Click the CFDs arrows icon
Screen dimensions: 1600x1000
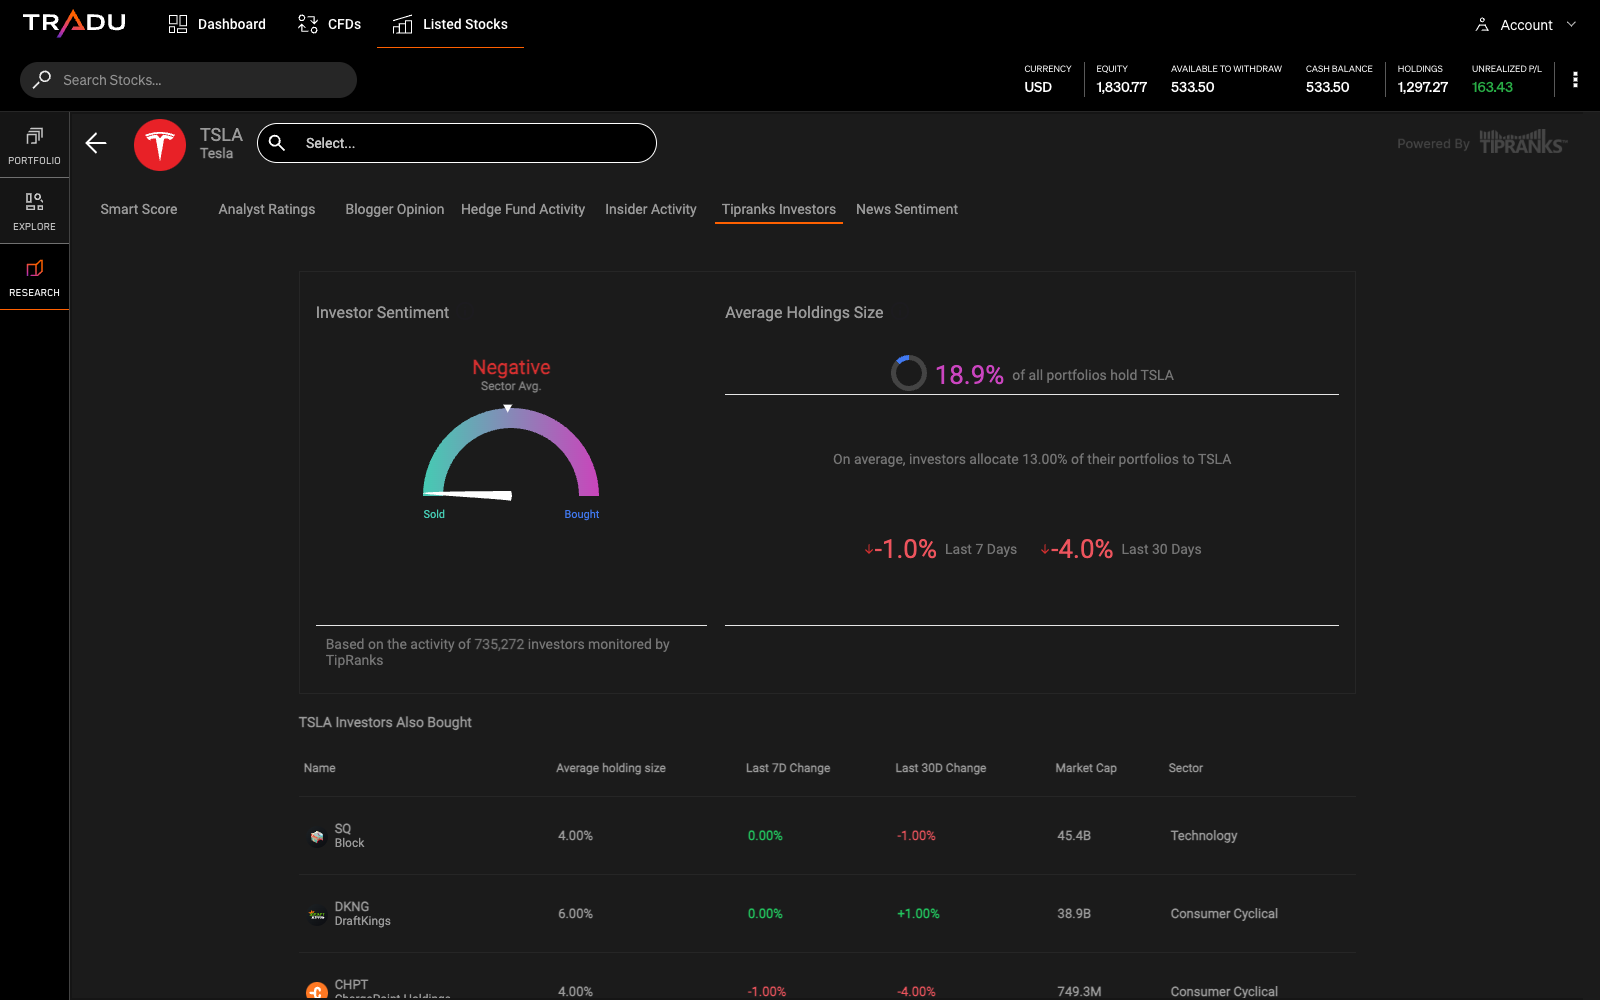tap(308, 24)
